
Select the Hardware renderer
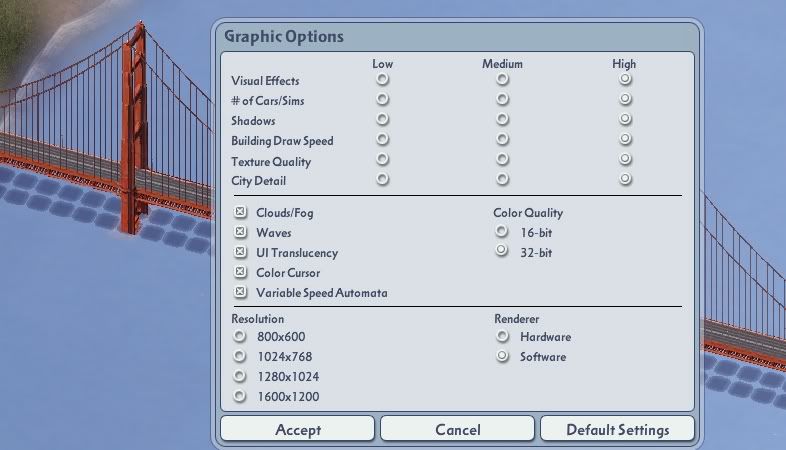tap(502, 336)
